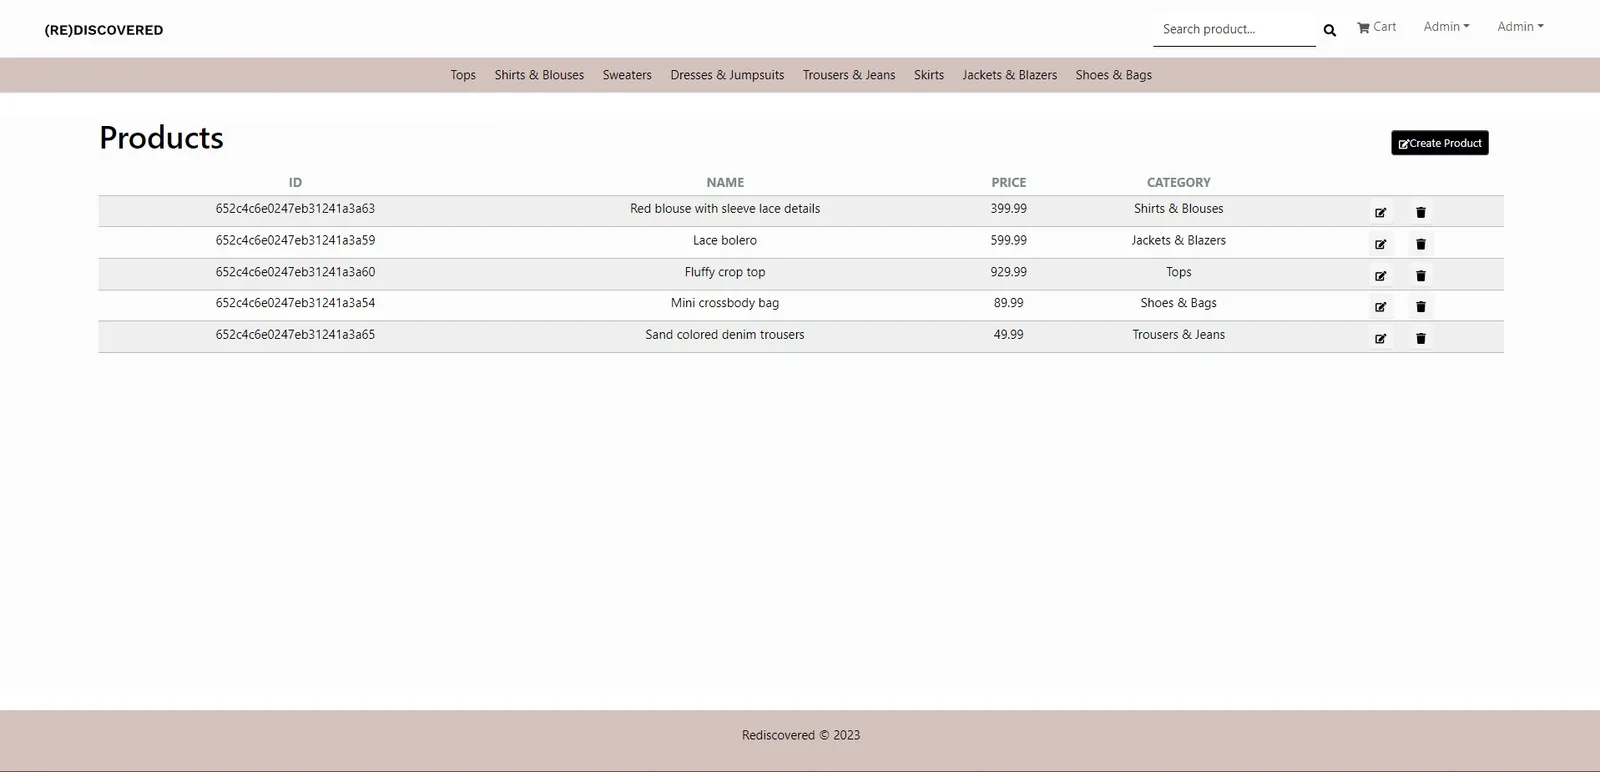Delete the Fluffy crop top product
Viewport: 1600px width, 772px height.
(x=1420, y=275)
